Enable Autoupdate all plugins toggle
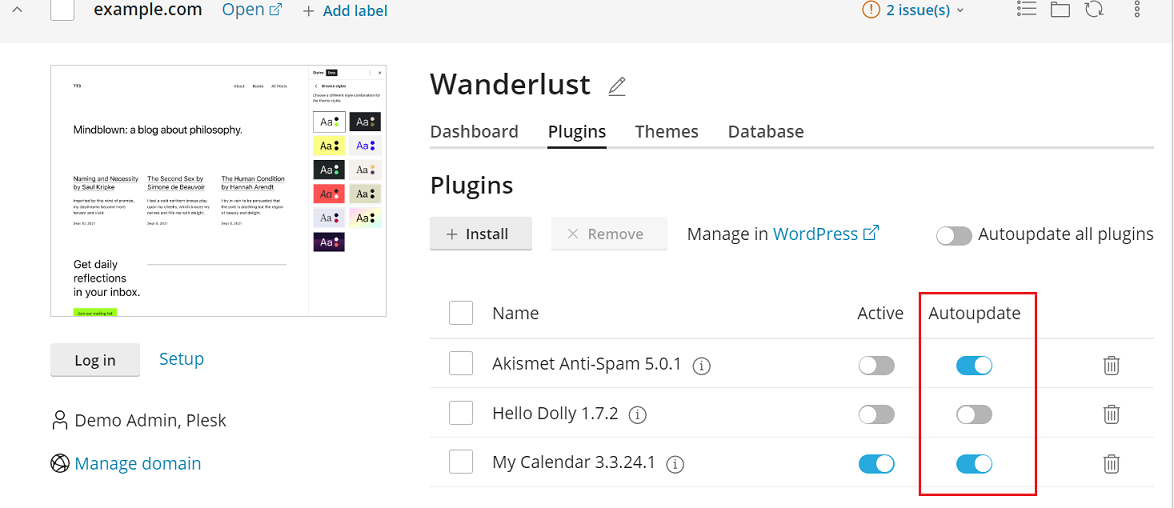The height and width of the screenshot is (508, 1174). point(954,235)
